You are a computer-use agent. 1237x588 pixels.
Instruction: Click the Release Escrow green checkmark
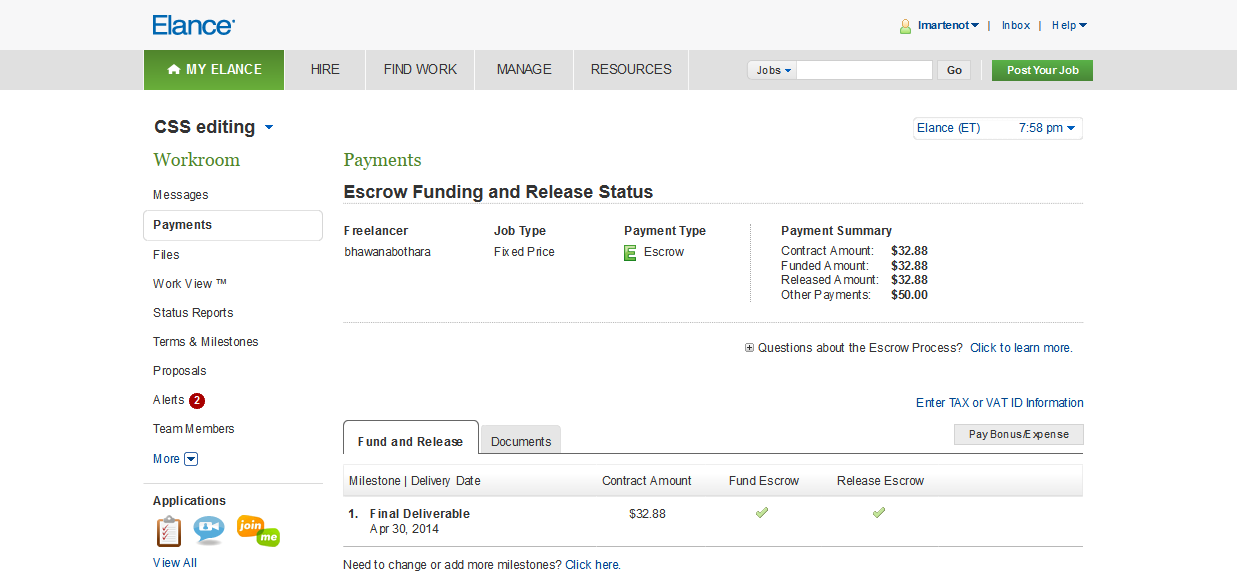point(879,513)
